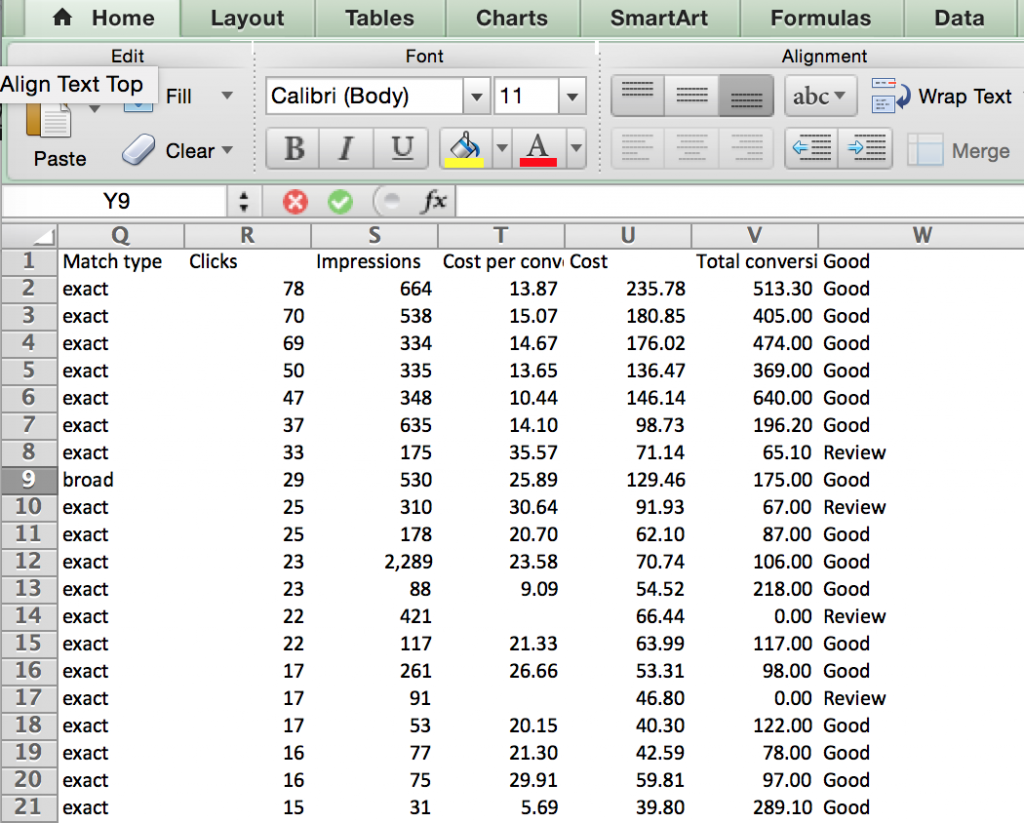Click the formula bar input
The width and height of the screenshot is (1024, 823).
(x=739, y=201)
